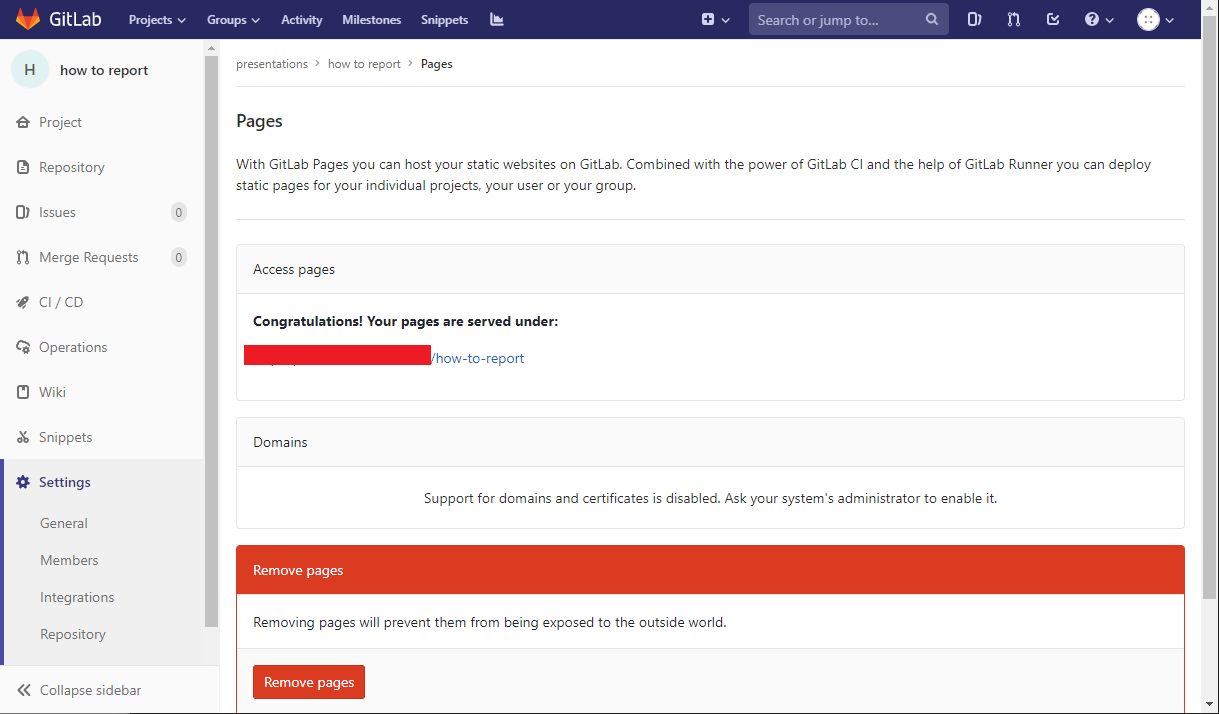The image size is (1219, 714).
Task: Click the red Remove pages button
Action: tap(309, 682)
